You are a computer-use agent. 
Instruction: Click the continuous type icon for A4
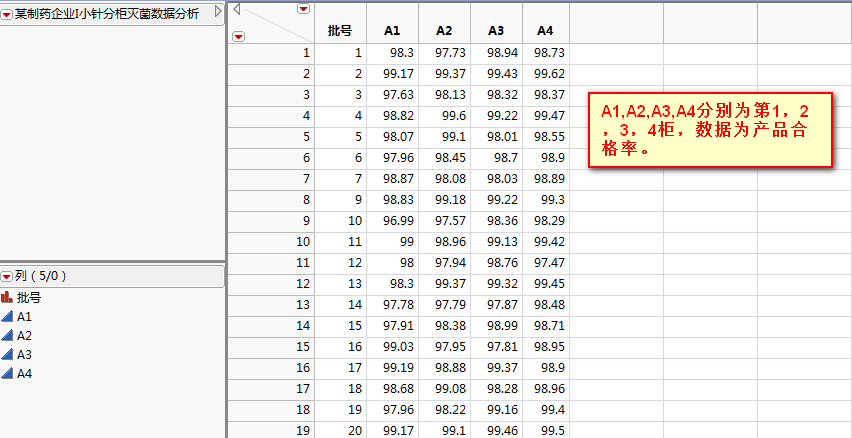(7, 374)
